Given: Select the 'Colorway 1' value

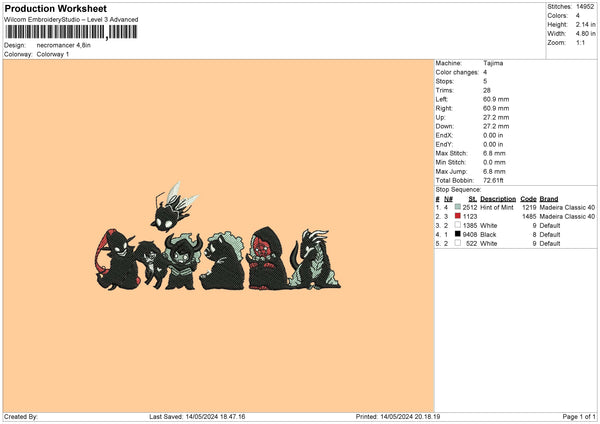Looking at the screenshot, I should point(53,54).
